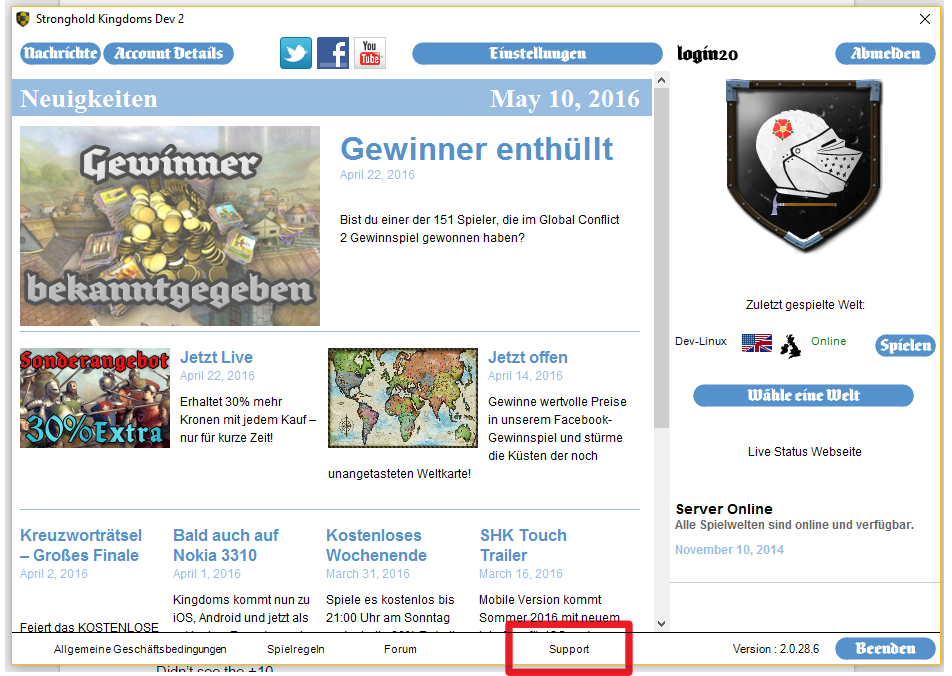Viewport: 952px width, 676px height.
Task: Click Zuletzt gespielte Welt label
Action: (805, 305)
